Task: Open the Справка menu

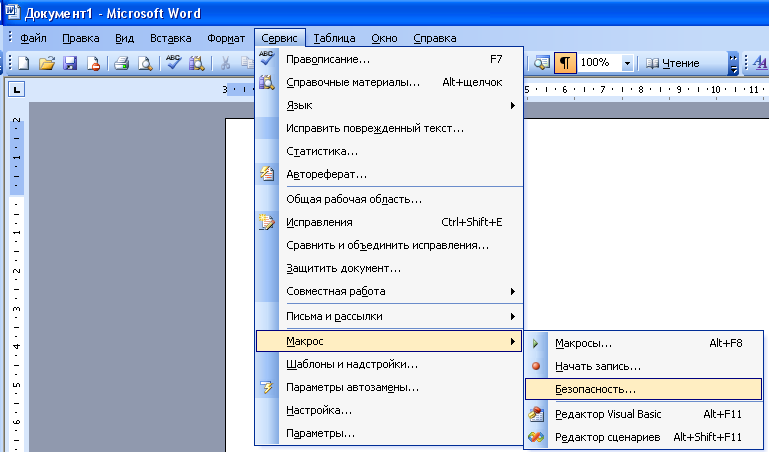Action: coord(435,38)
